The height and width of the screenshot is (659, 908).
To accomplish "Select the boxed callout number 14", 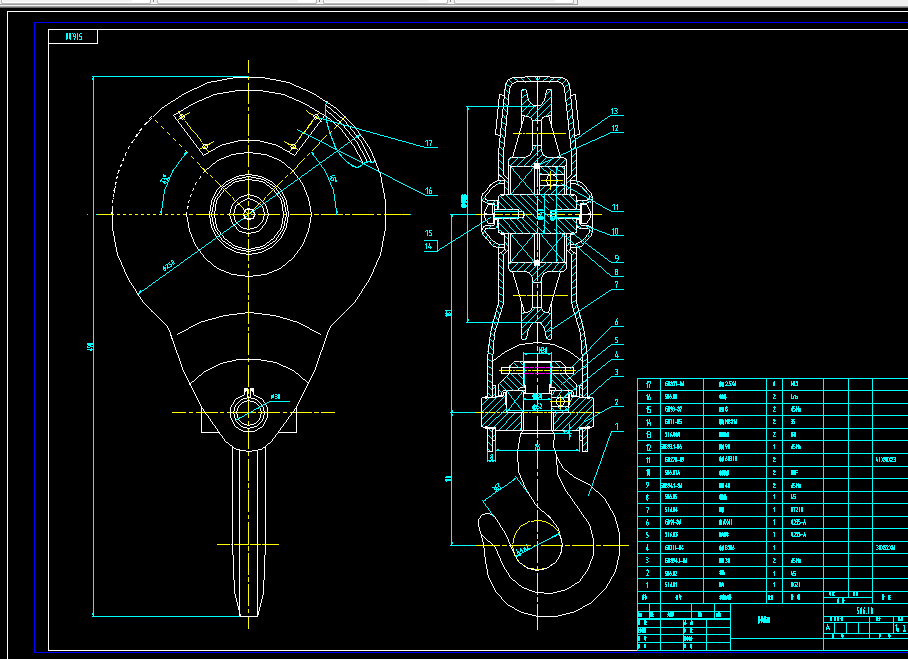I will point(430,246).
